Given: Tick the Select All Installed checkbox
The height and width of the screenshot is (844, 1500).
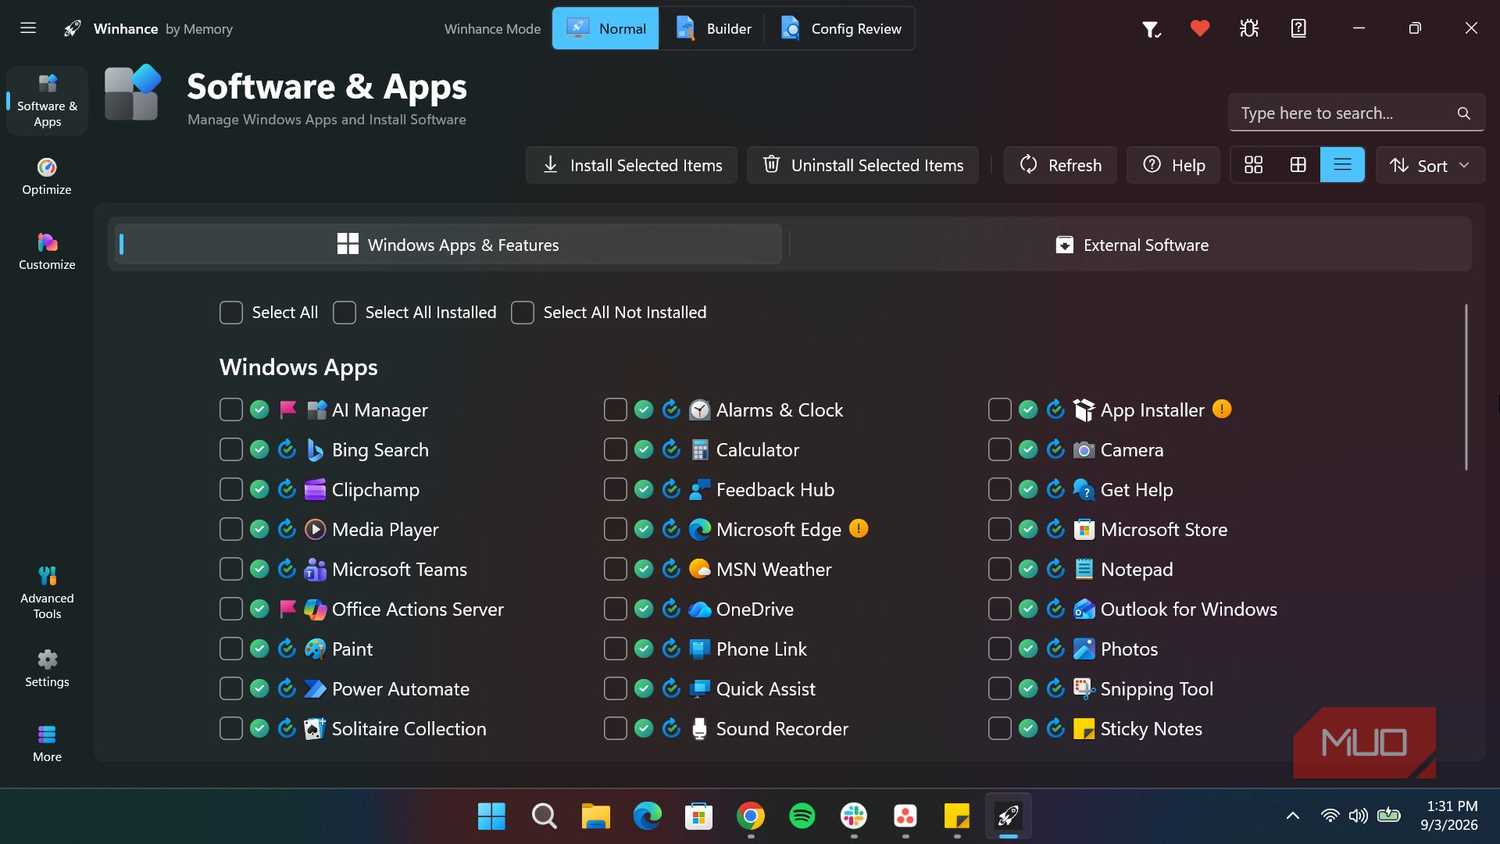Looking at the screenshot, I should click(344, 312).
